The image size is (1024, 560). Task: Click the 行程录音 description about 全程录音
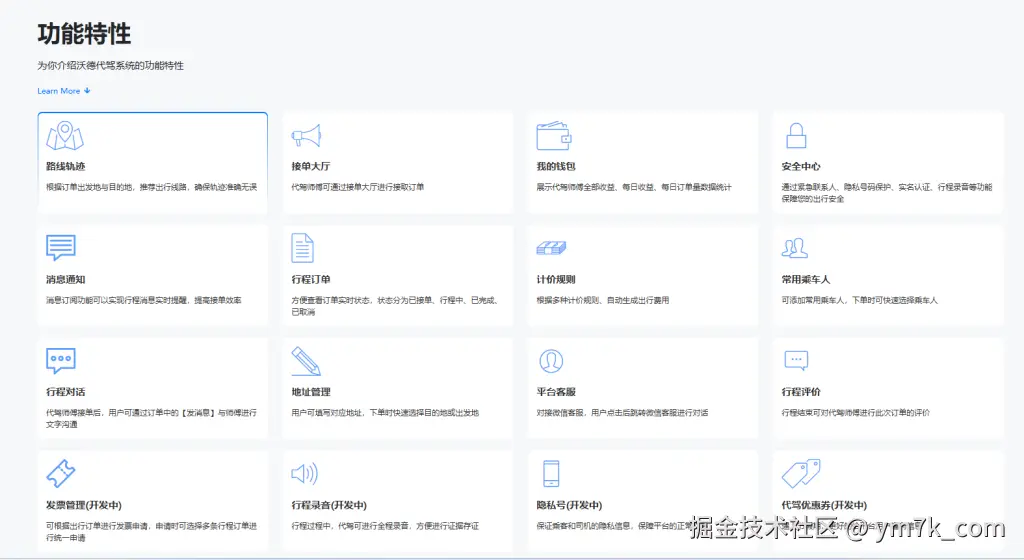385,525
